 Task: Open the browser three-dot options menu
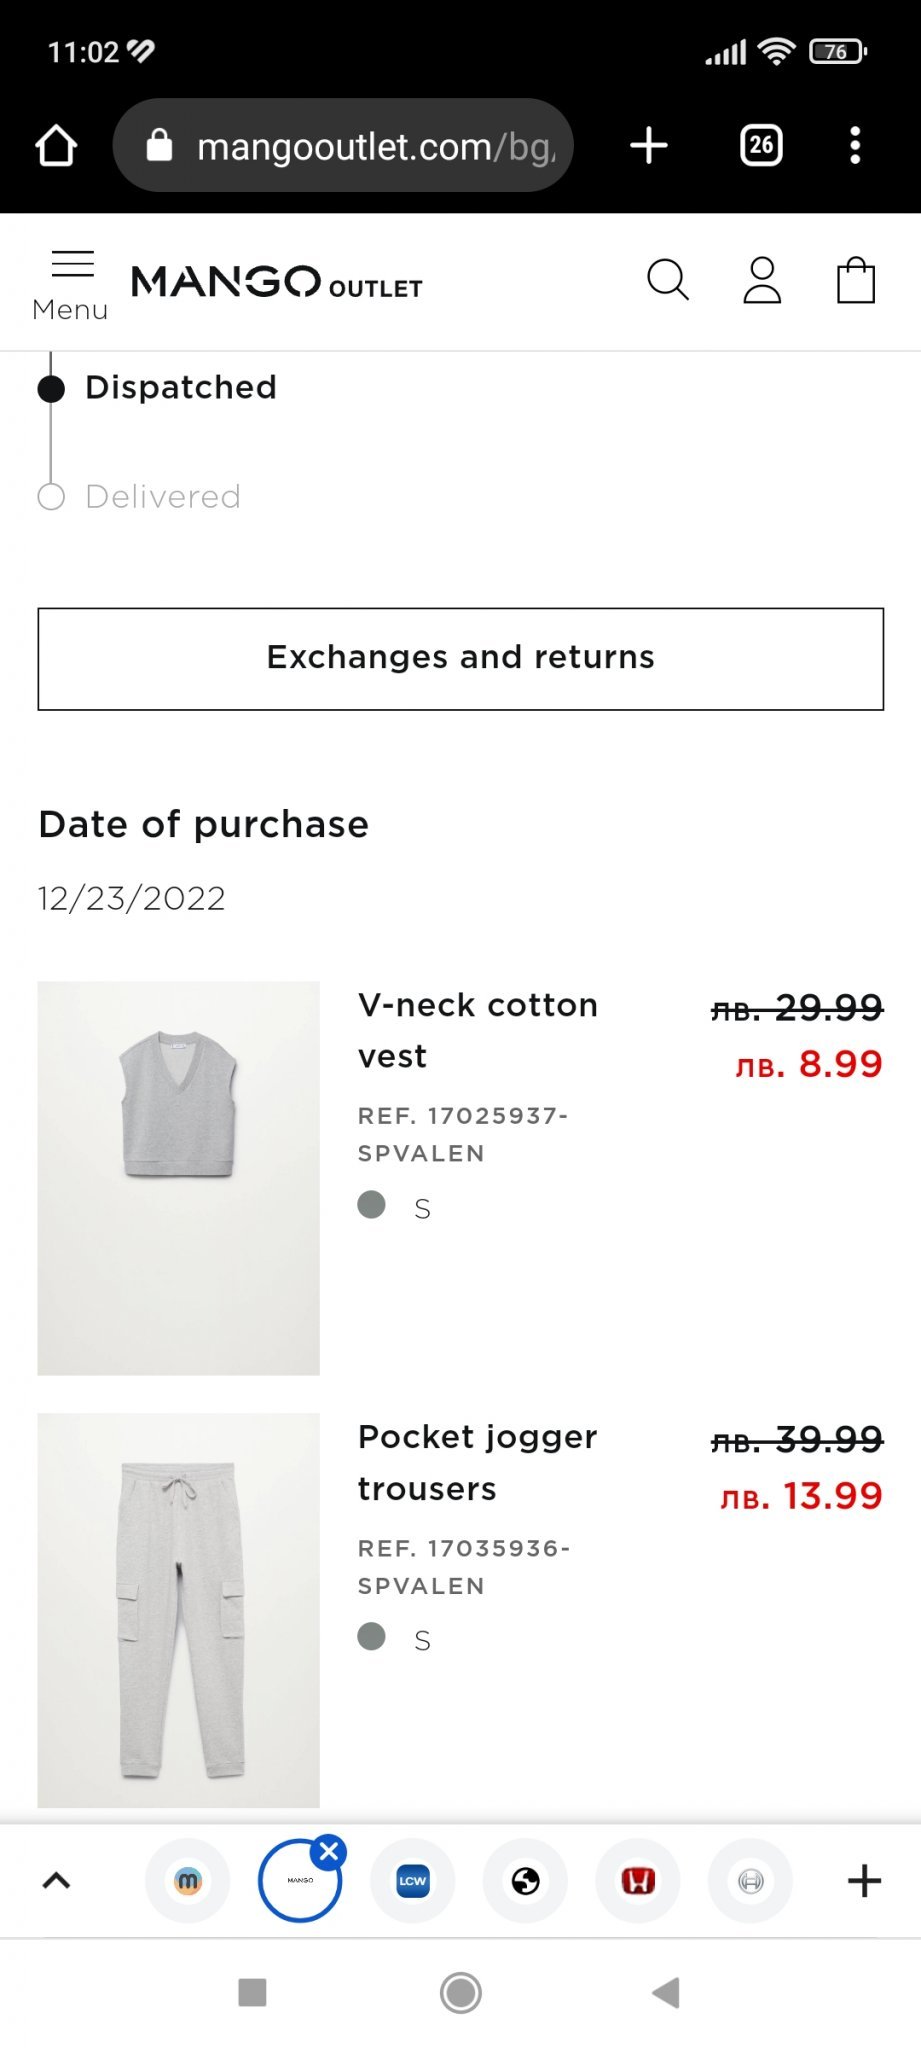click(x=855, y=146)
